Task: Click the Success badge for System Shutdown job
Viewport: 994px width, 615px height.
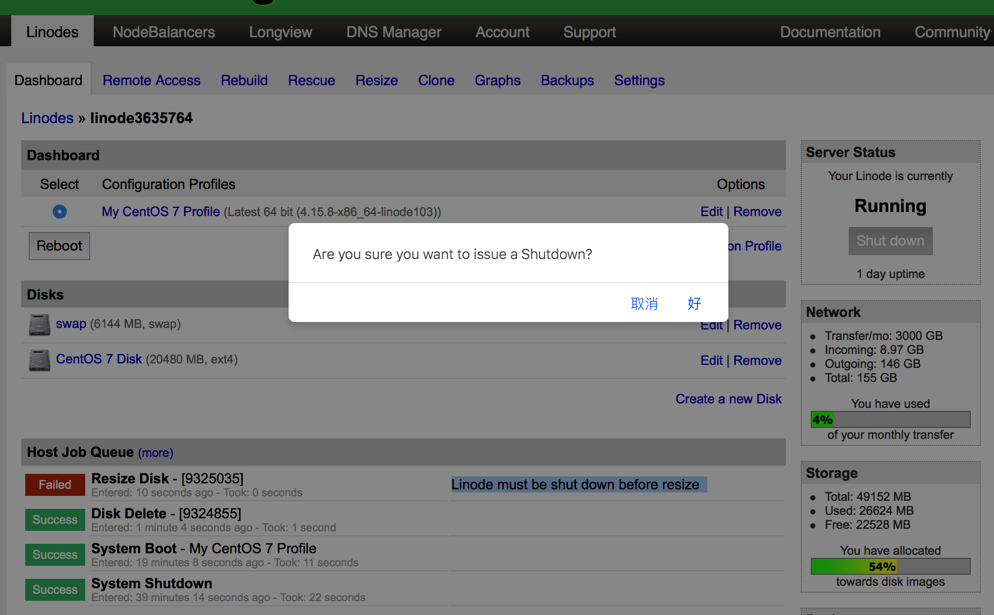Action: pos(55,589)
